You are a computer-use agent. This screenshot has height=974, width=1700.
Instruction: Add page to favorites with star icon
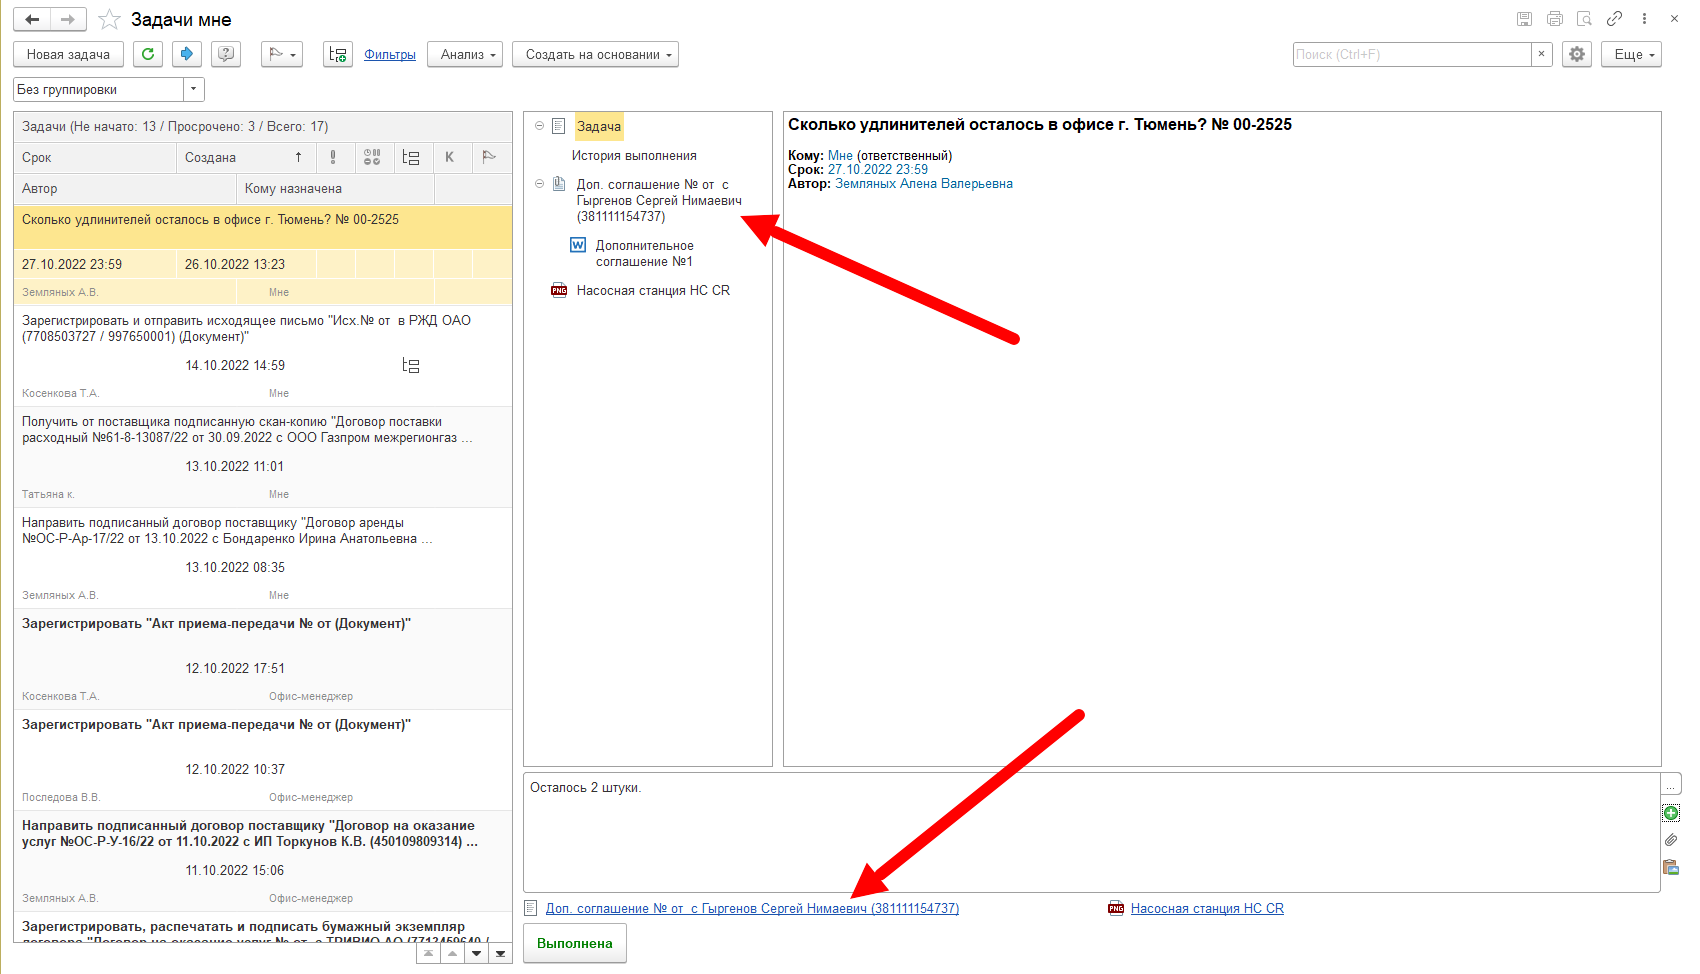(x=109, y=20)
